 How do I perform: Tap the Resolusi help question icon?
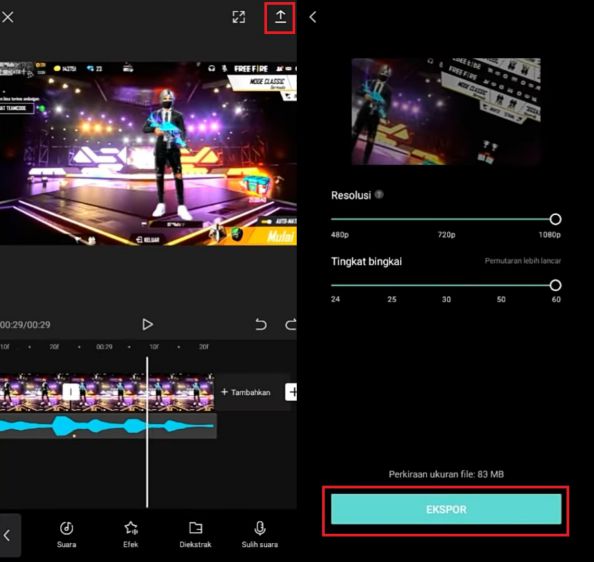click(x=379, y=195)
